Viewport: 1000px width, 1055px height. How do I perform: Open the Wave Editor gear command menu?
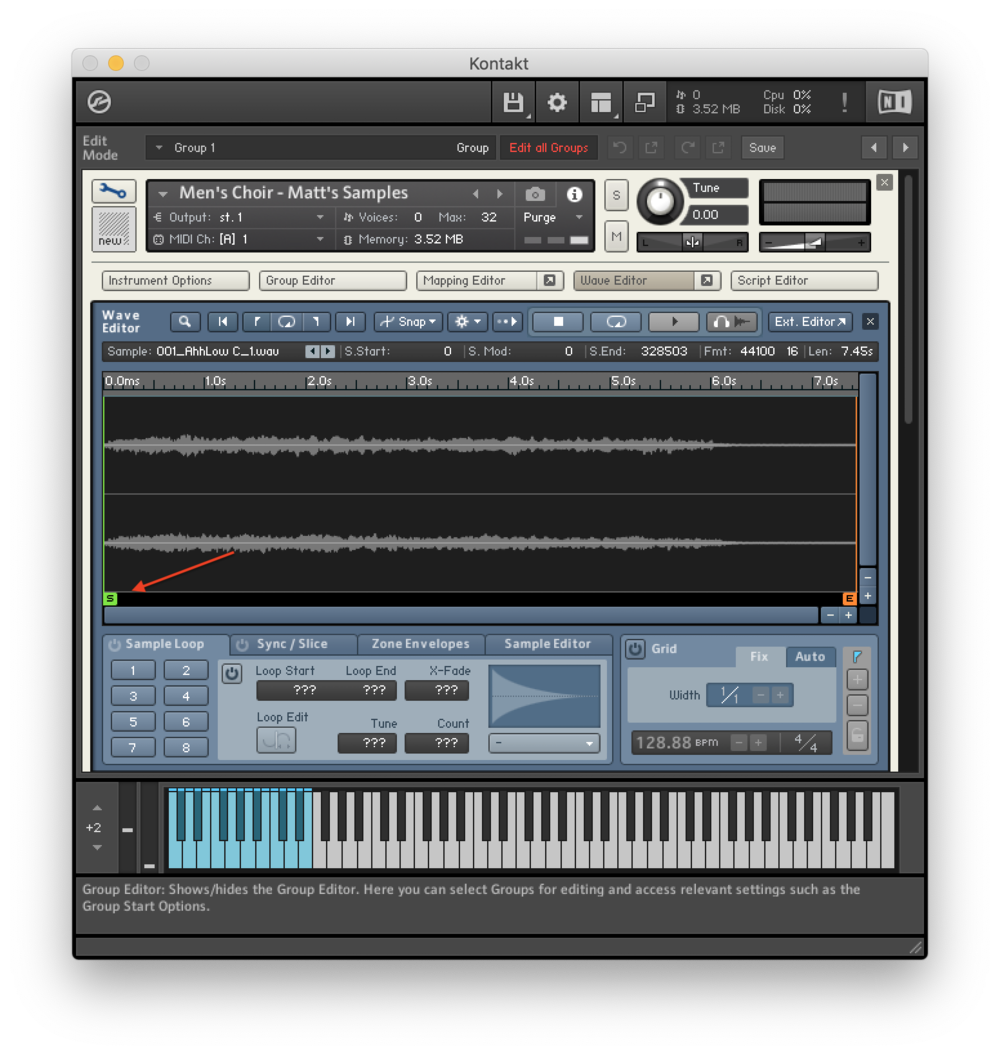pos(468,322)
